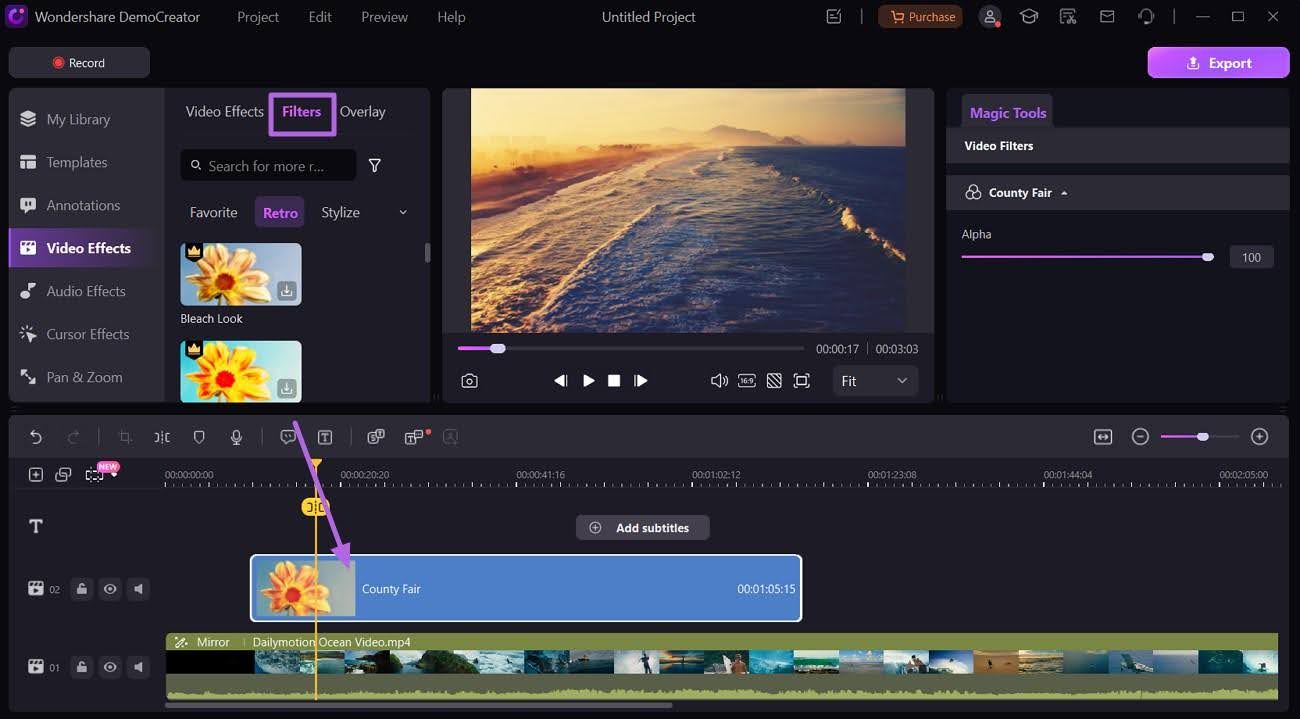Download the Bleach Look filter

[x=287, y=291]
